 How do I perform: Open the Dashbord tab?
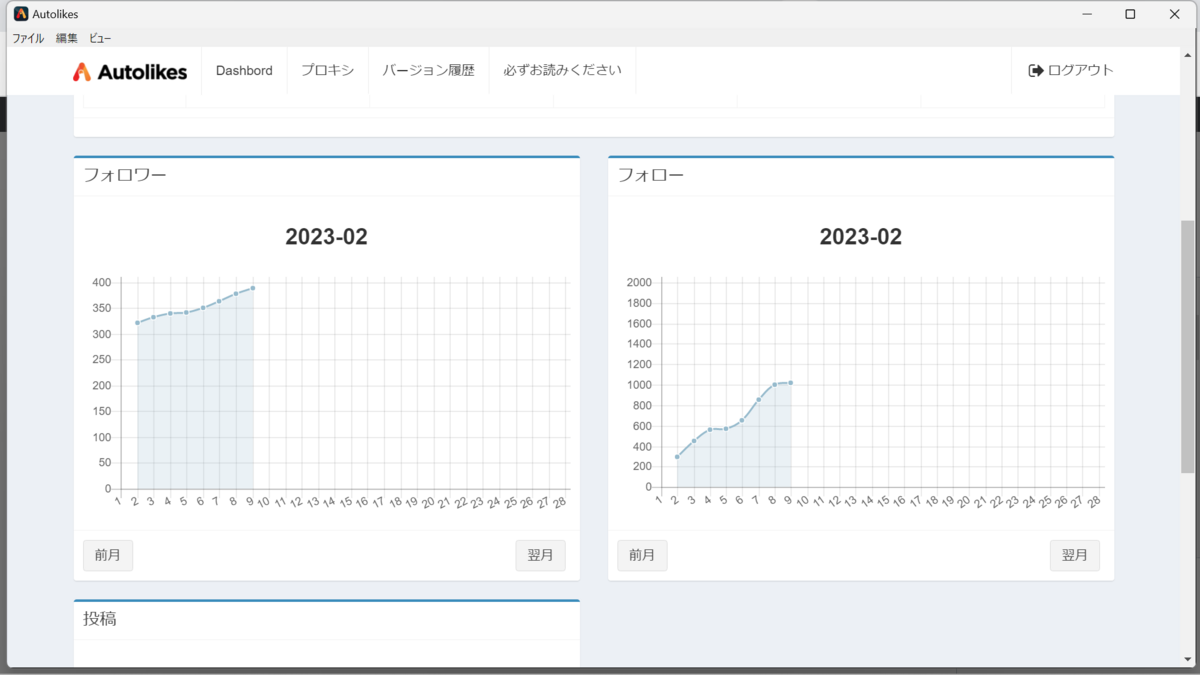coord(244,71)
